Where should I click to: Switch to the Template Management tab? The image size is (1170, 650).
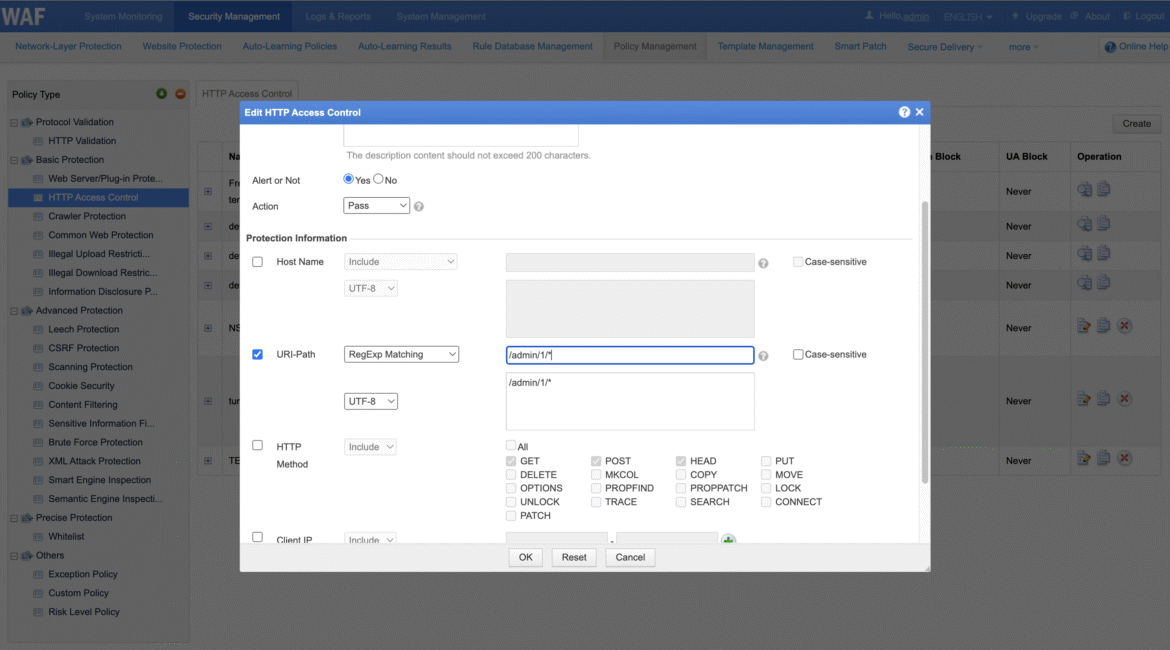tap(765, 46)
